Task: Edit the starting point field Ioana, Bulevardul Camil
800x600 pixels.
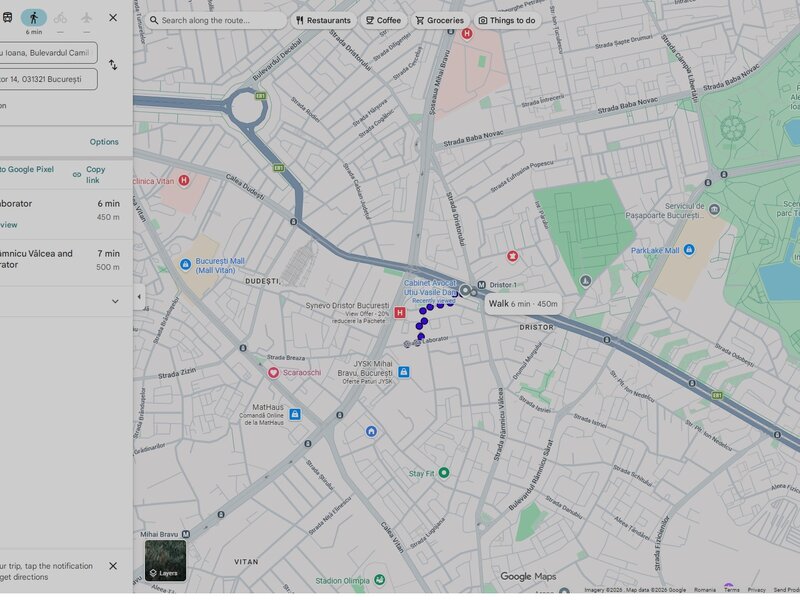Action: [48, 53]
